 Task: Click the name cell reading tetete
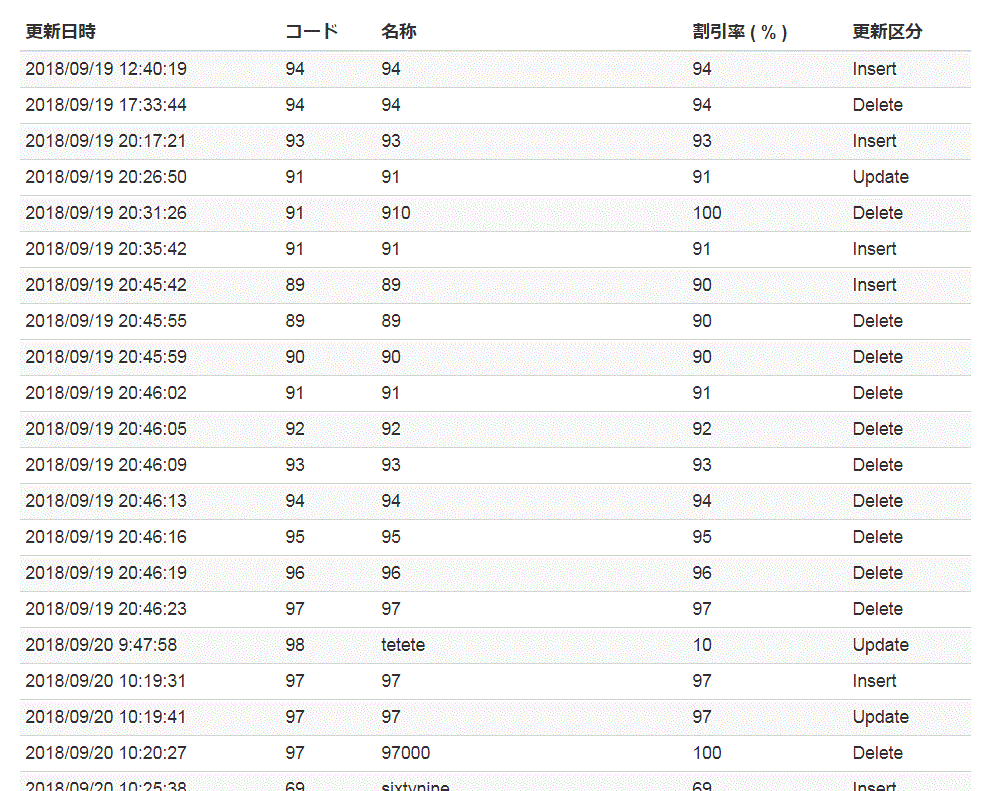403,645
